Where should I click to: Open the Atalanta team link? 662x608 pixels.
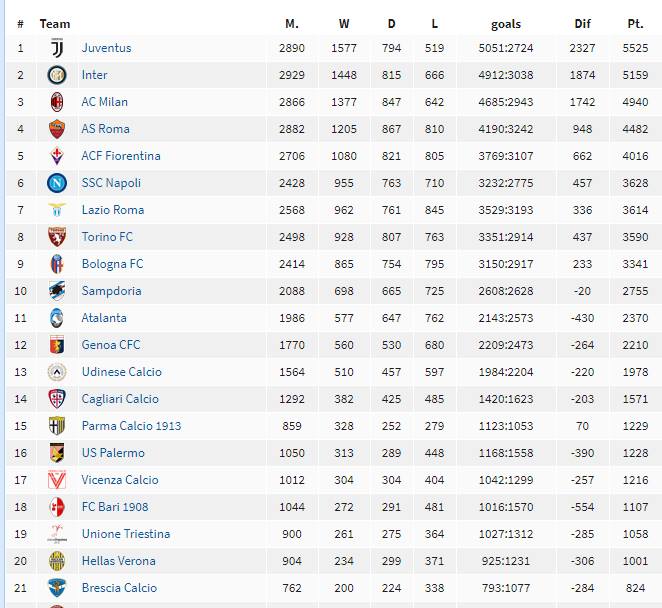pos(104,318)
